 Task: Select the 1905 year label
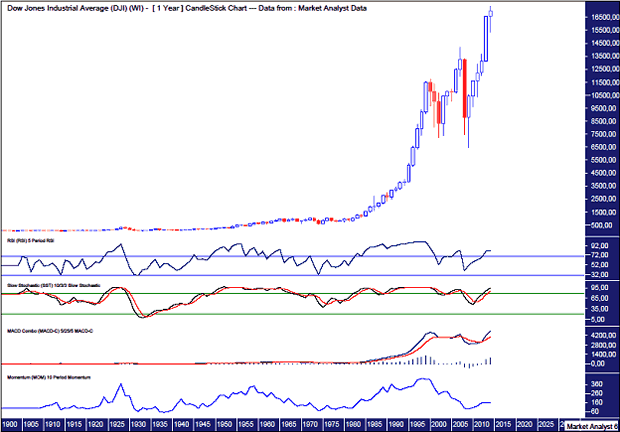click(x=31, y=424)
